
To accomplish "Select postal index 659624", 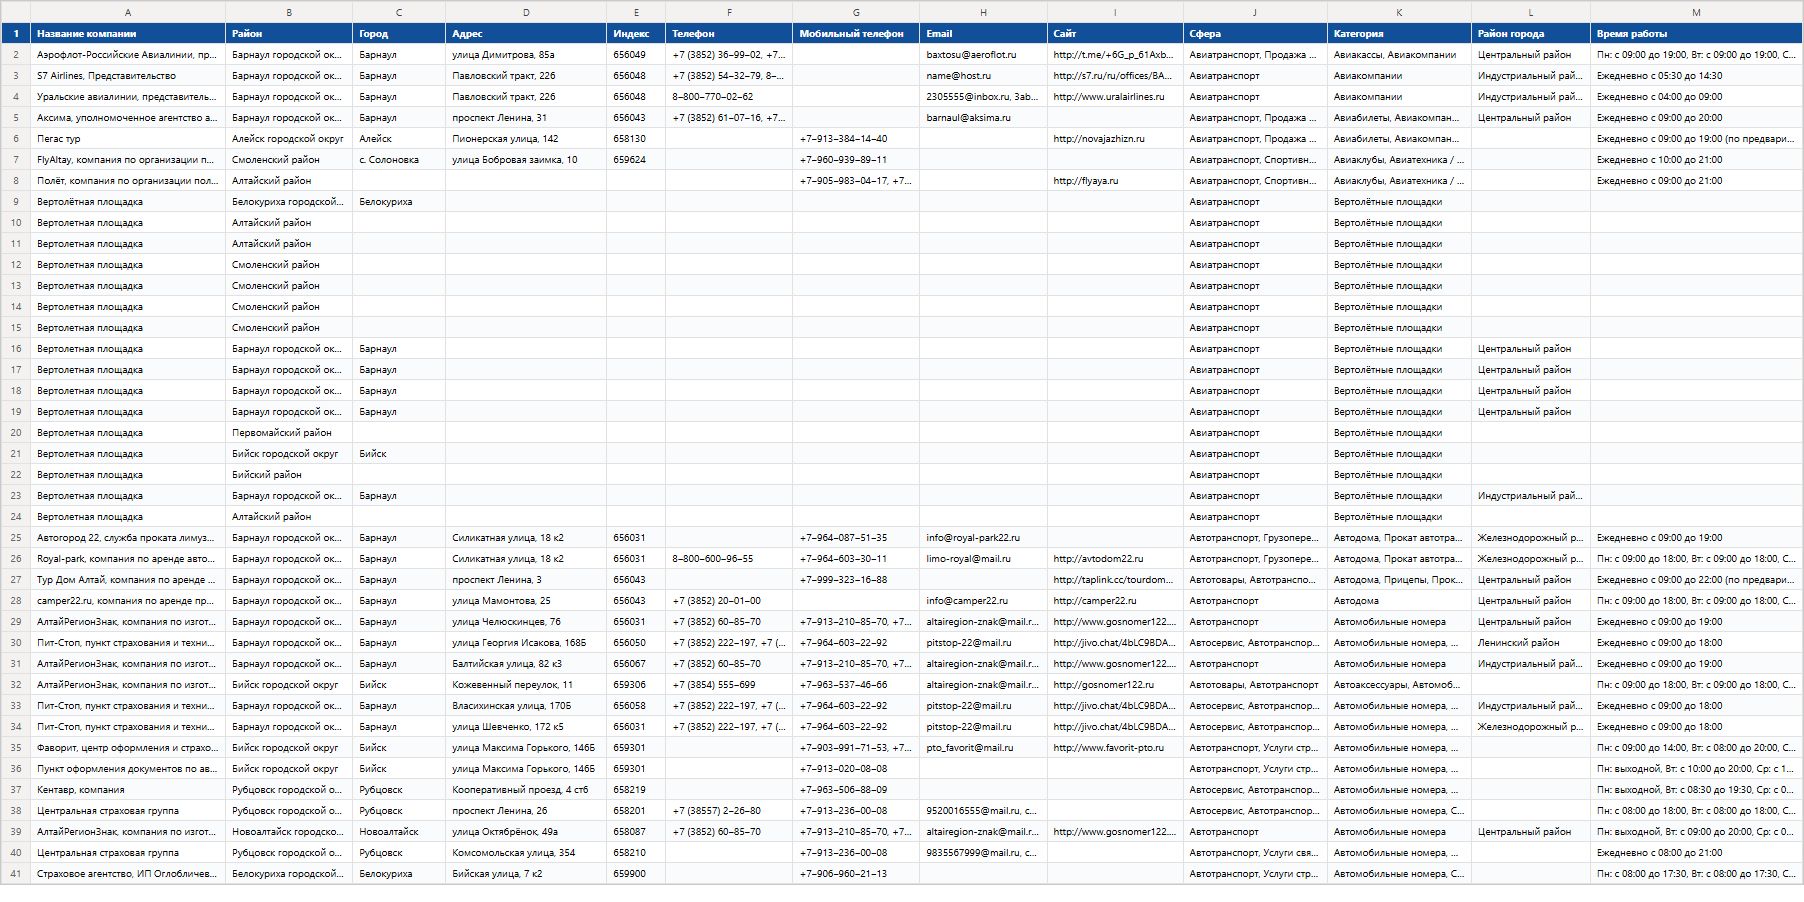I will [636, 160].
